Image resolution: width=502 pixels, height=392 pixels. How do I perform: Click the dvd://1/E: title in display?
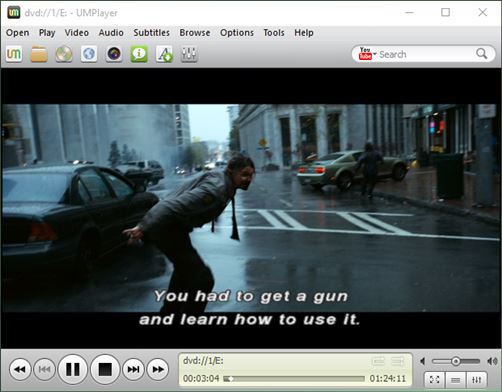(203, 361)
